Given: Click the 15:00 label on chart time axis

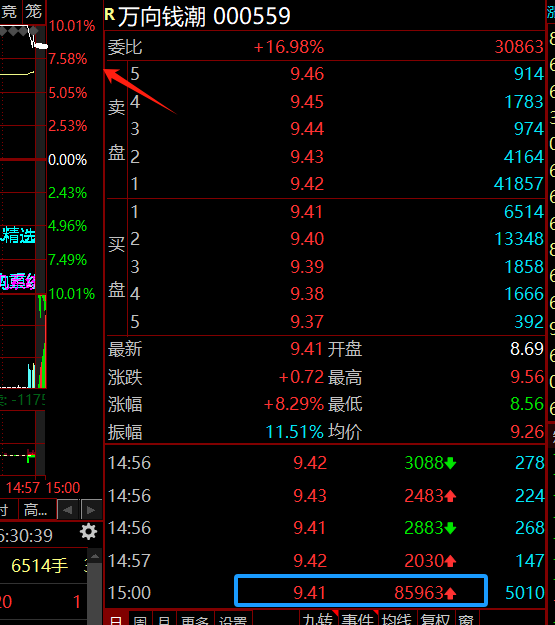Looking at the screenshot, I should (x=63, y=487).
